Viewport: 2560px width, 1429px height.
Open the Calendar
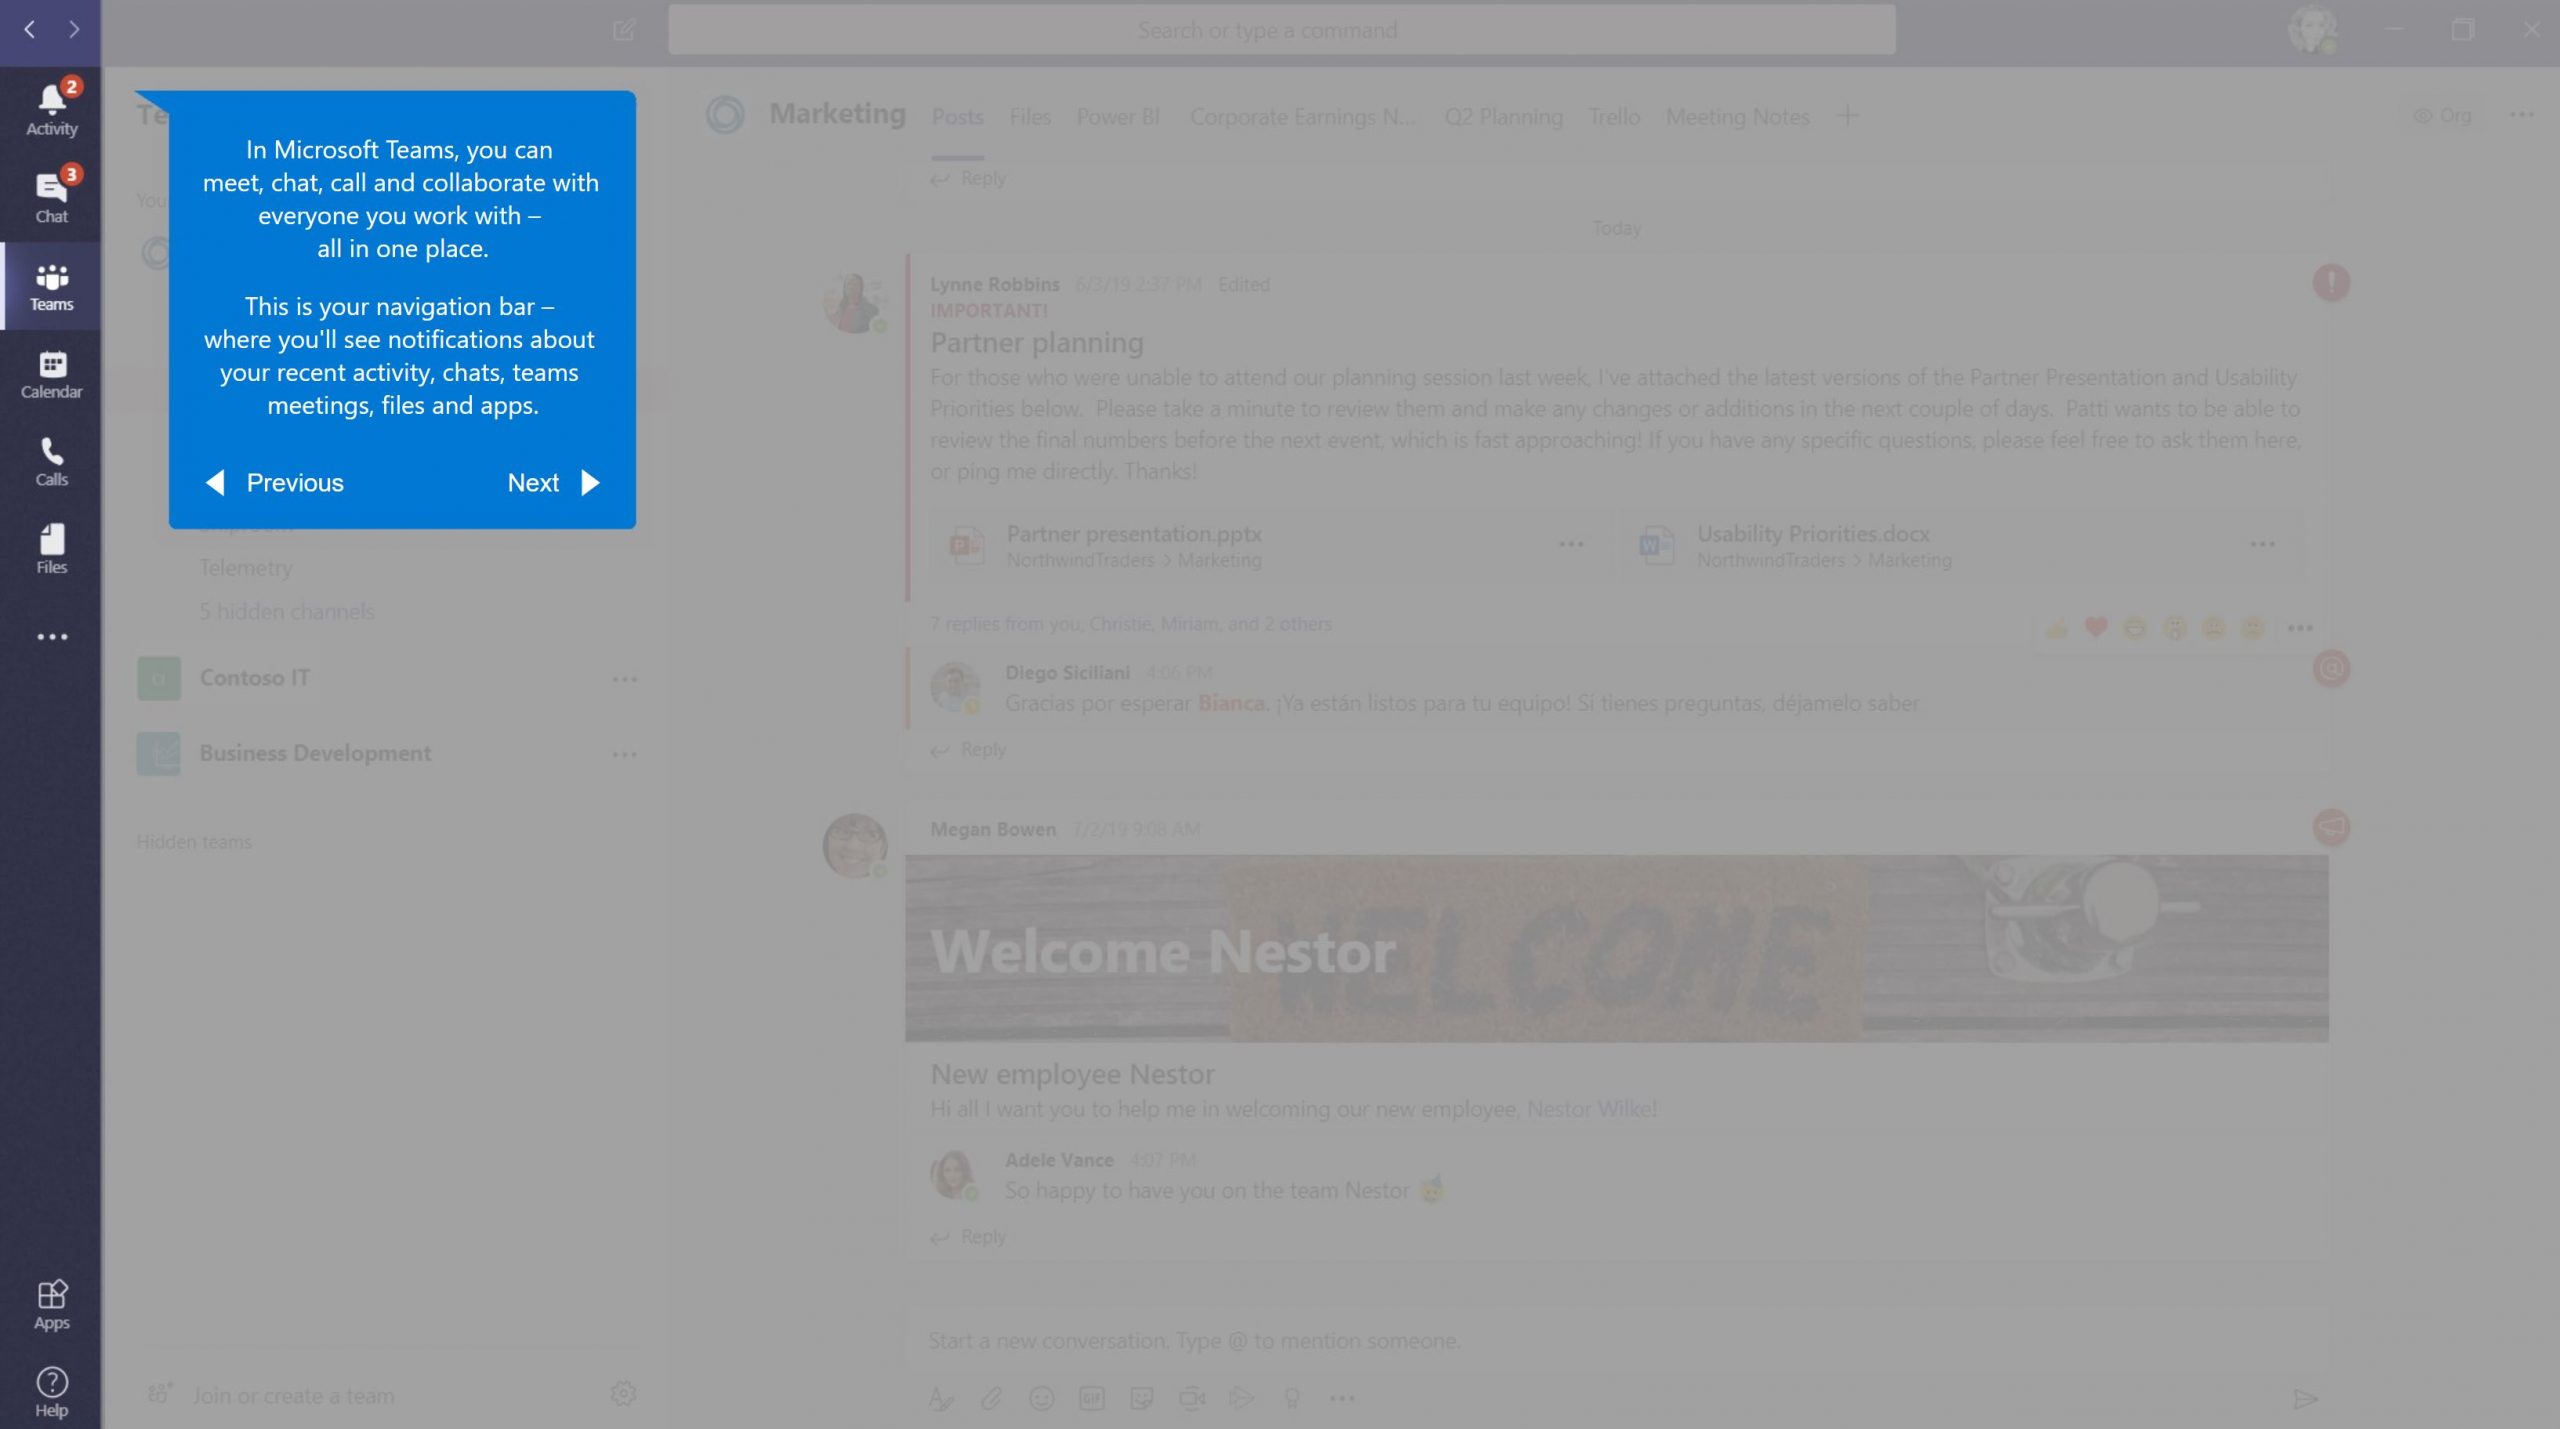51,373
